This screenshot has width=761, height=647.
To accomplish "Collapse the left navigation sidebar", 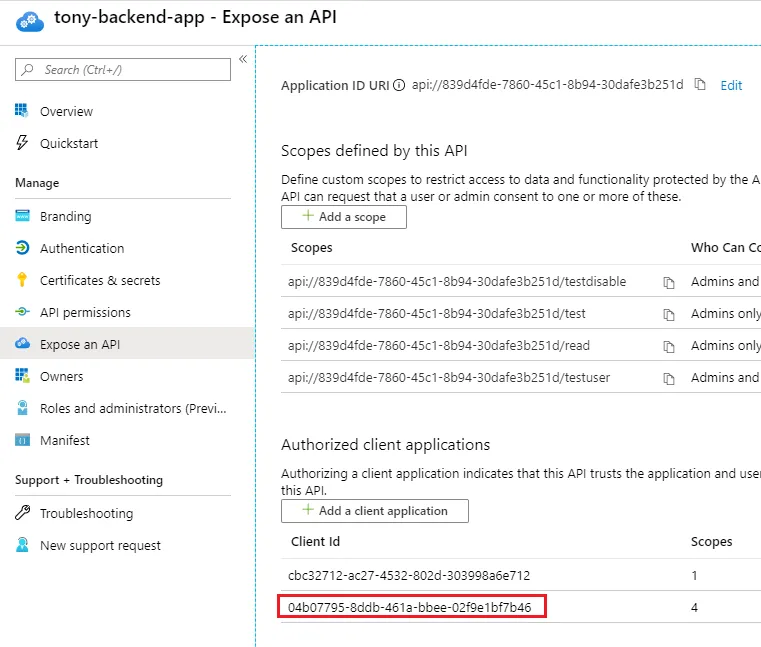I will click(243, 60).
